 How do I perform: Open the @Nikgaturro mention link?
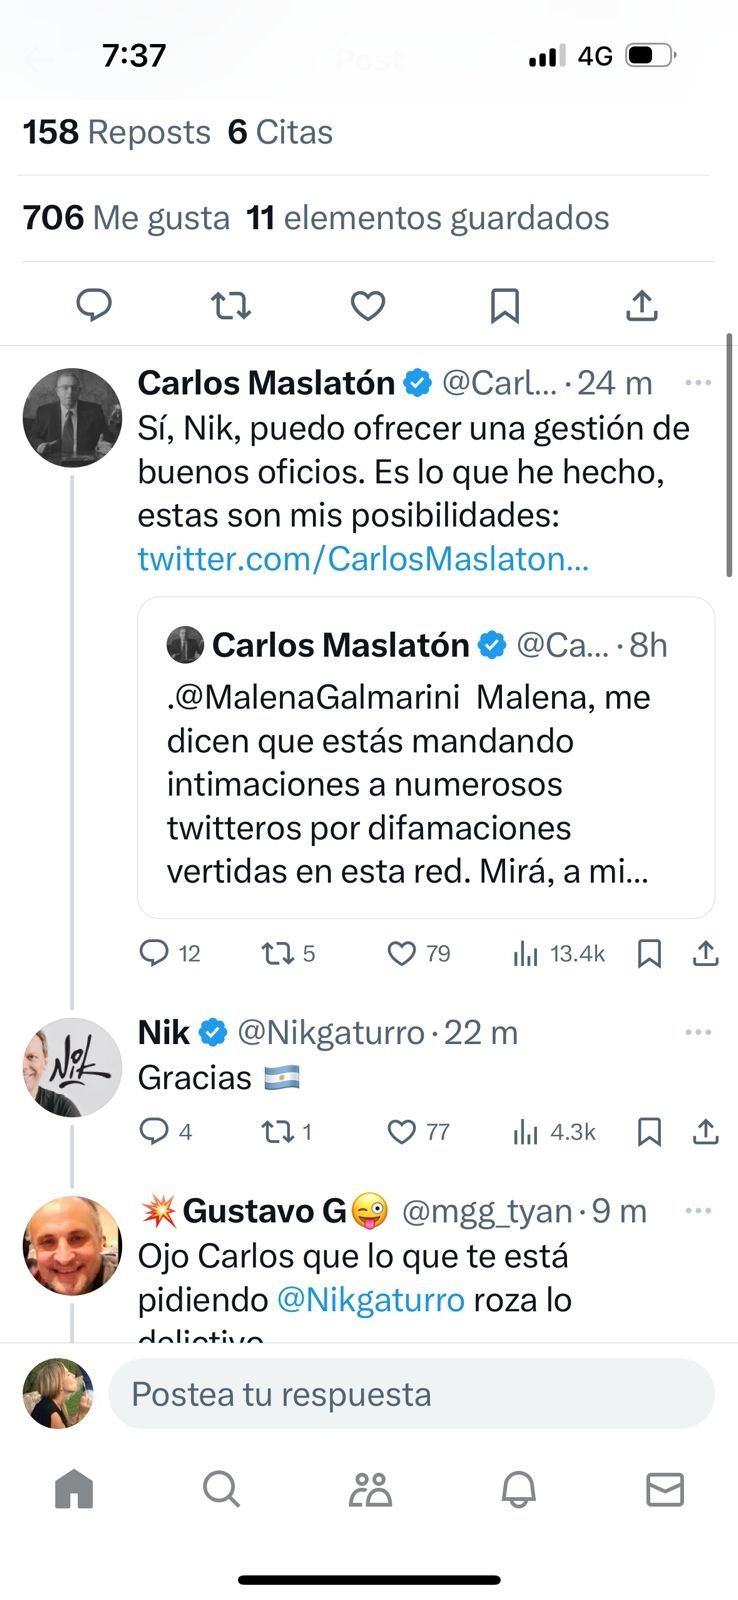(x=370, y=1300)
